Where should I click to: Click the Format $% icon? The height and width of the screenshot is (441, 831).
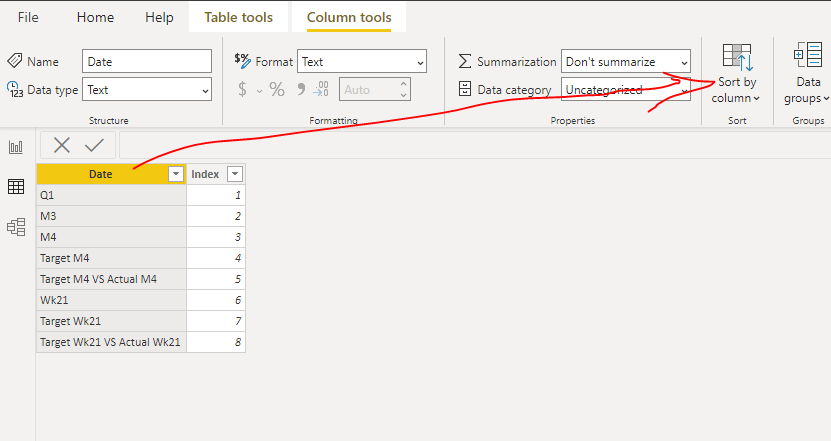pos(243,60)
